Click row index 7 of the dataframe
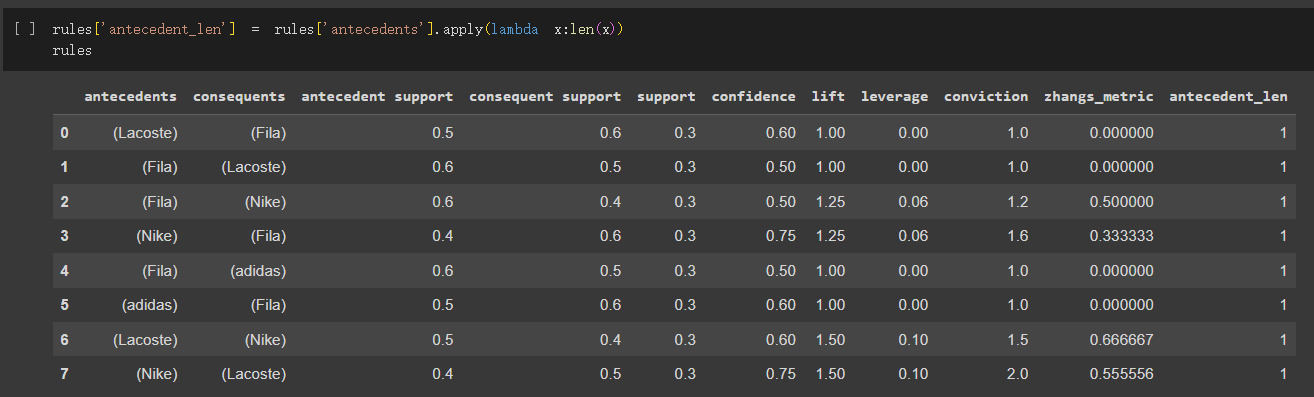This screenshot has width=1314, height=397. [64, 374]
